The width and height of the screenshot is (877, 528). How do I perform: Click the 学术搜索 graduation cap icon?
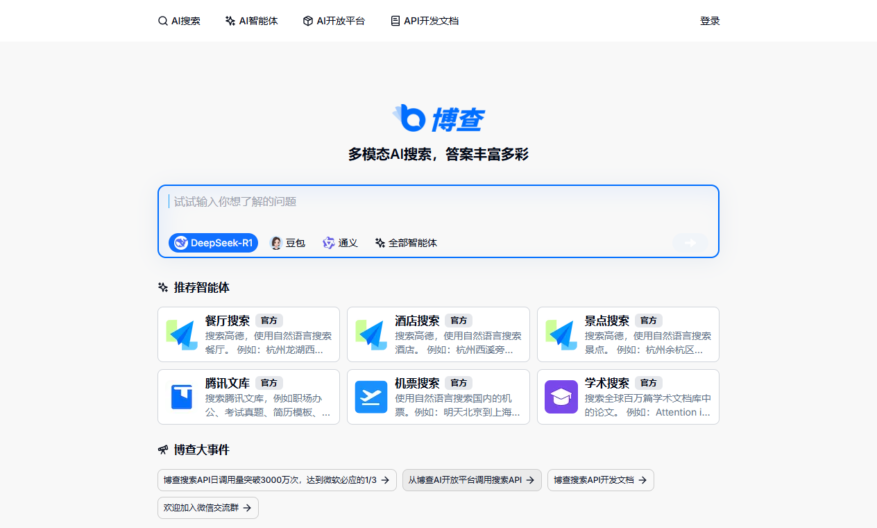[561, 397]
